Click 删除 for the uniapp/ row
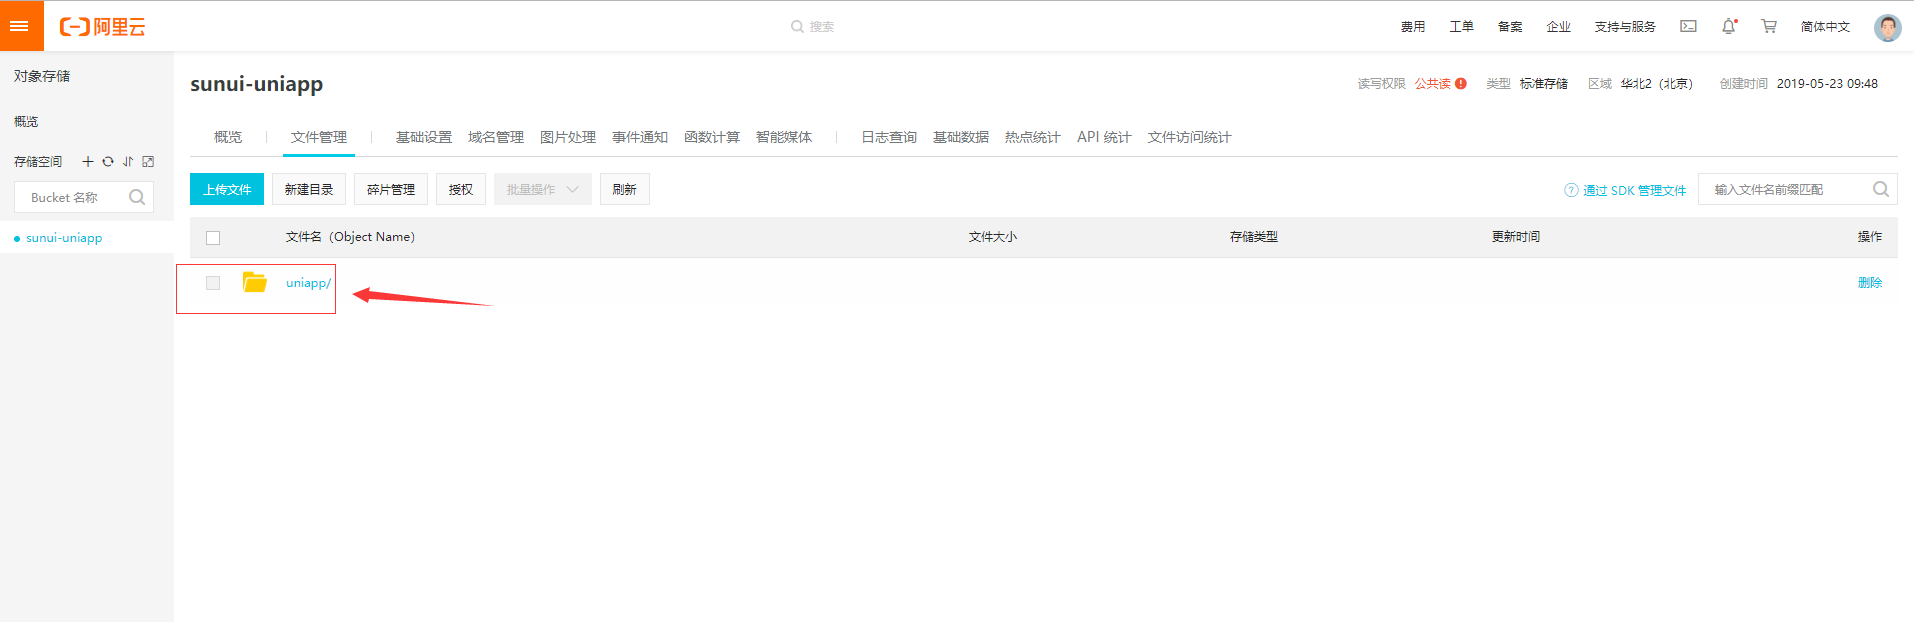Viewport: 1914px width, 622px height. pyautogui.click(x=1870, y=283)
